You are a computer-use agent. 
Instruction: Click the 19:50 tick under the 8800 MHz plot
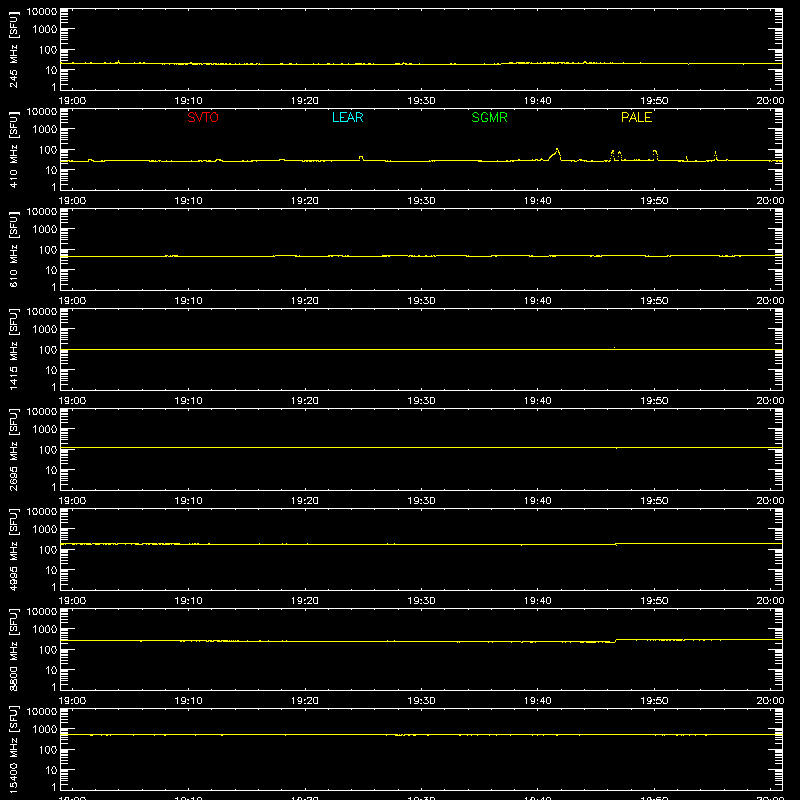click(x=654, y=701)
